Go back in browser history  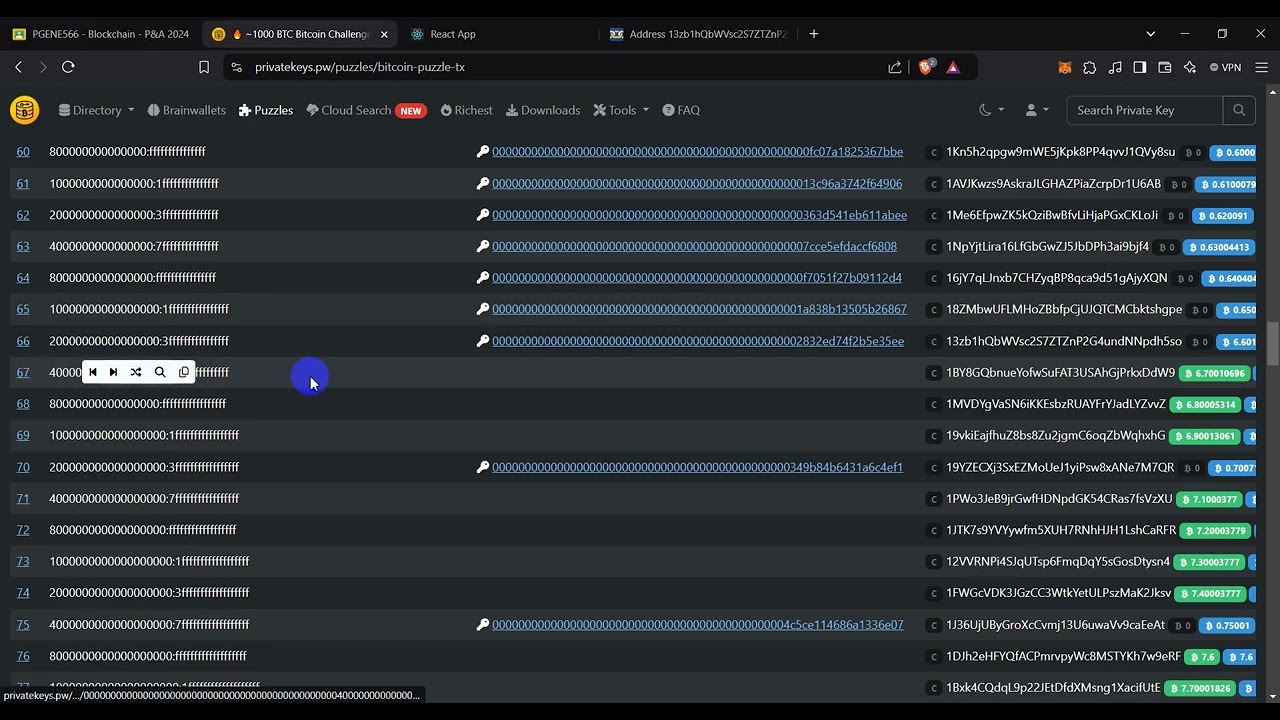[x=18, y=67]
